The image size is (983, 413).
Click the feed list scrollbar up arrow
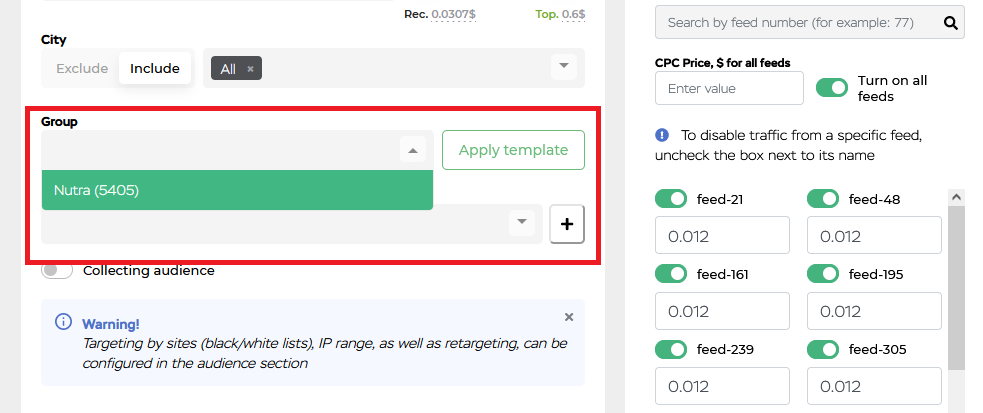click(x=956, y=197)
